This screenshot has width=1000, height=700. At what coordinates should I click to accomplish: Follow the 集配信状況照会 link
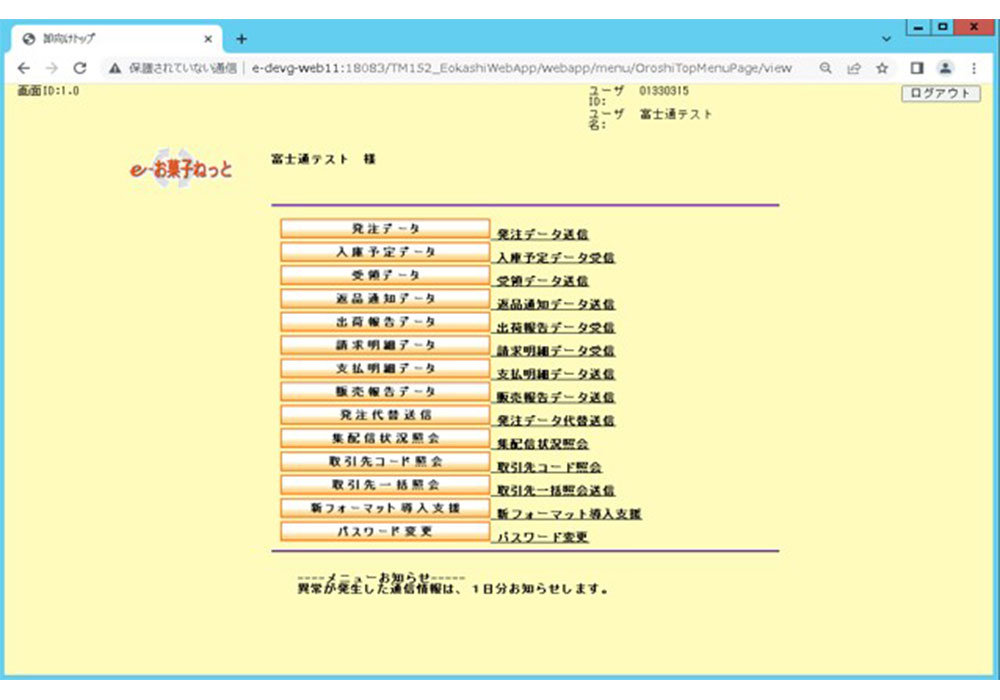[542, 444]
